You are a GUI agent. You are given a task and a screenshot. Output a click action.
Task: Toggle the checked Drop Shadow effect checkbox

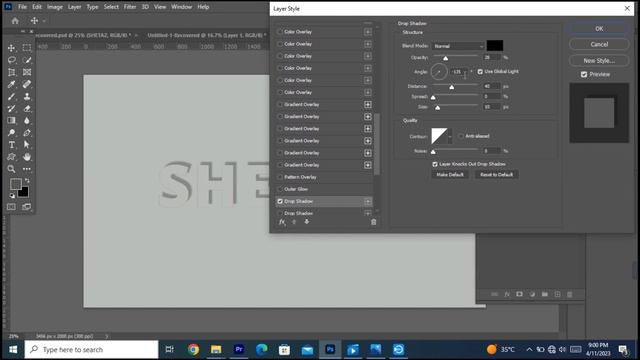(280, 201)
